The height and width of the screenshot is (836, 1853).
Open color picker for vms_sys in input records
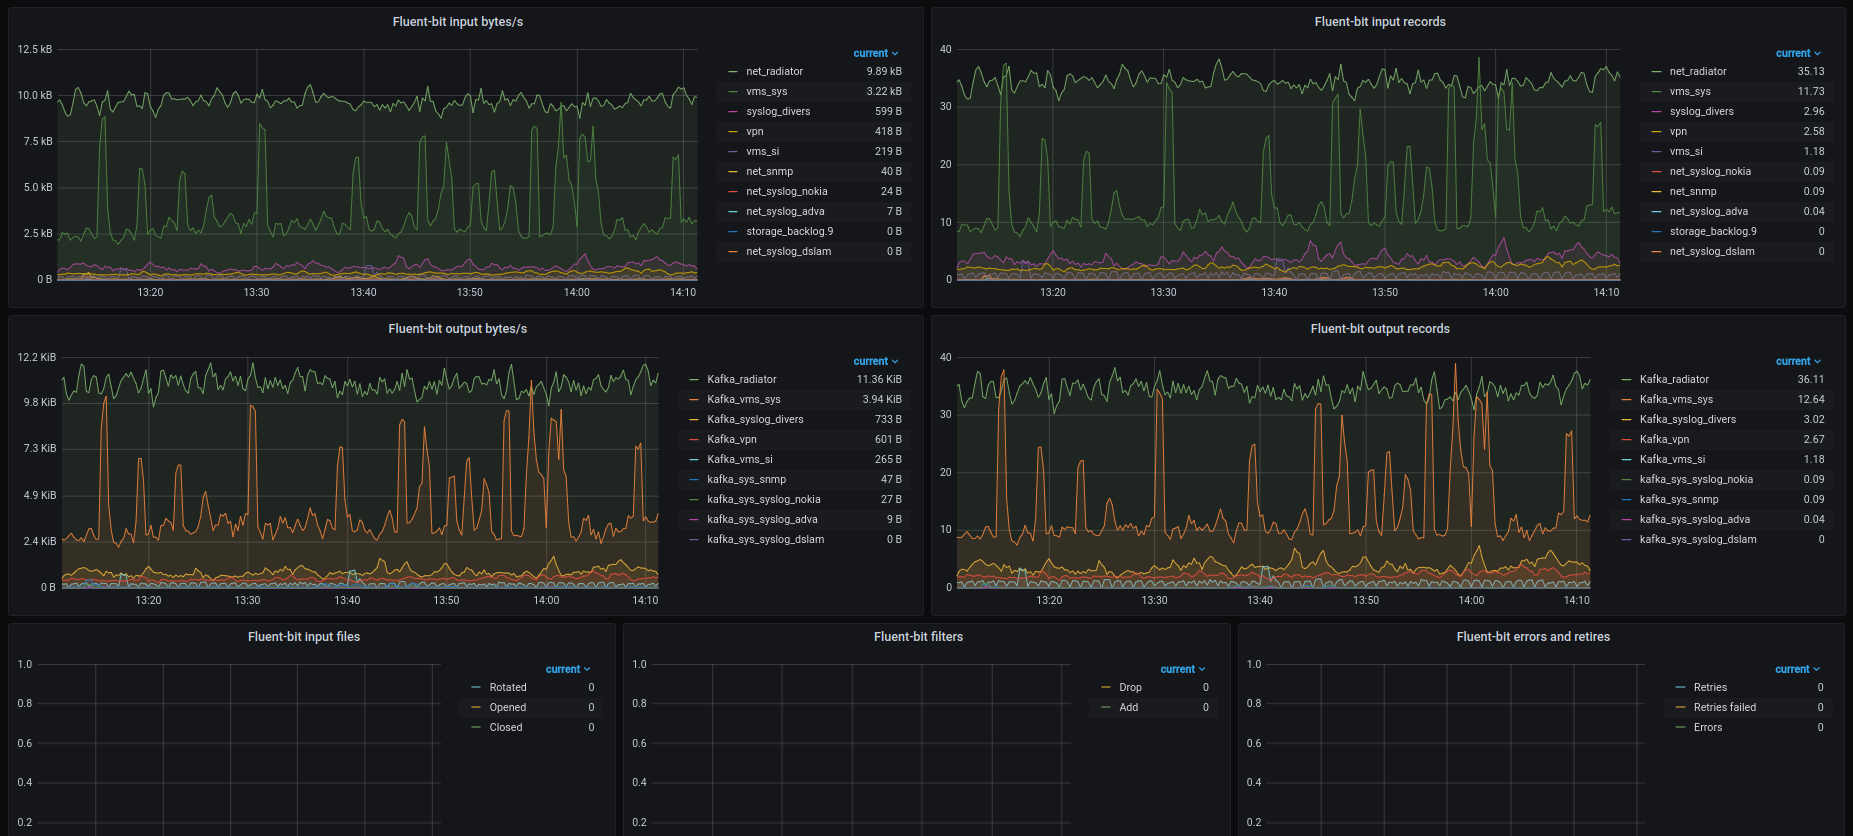[1656, 92]
